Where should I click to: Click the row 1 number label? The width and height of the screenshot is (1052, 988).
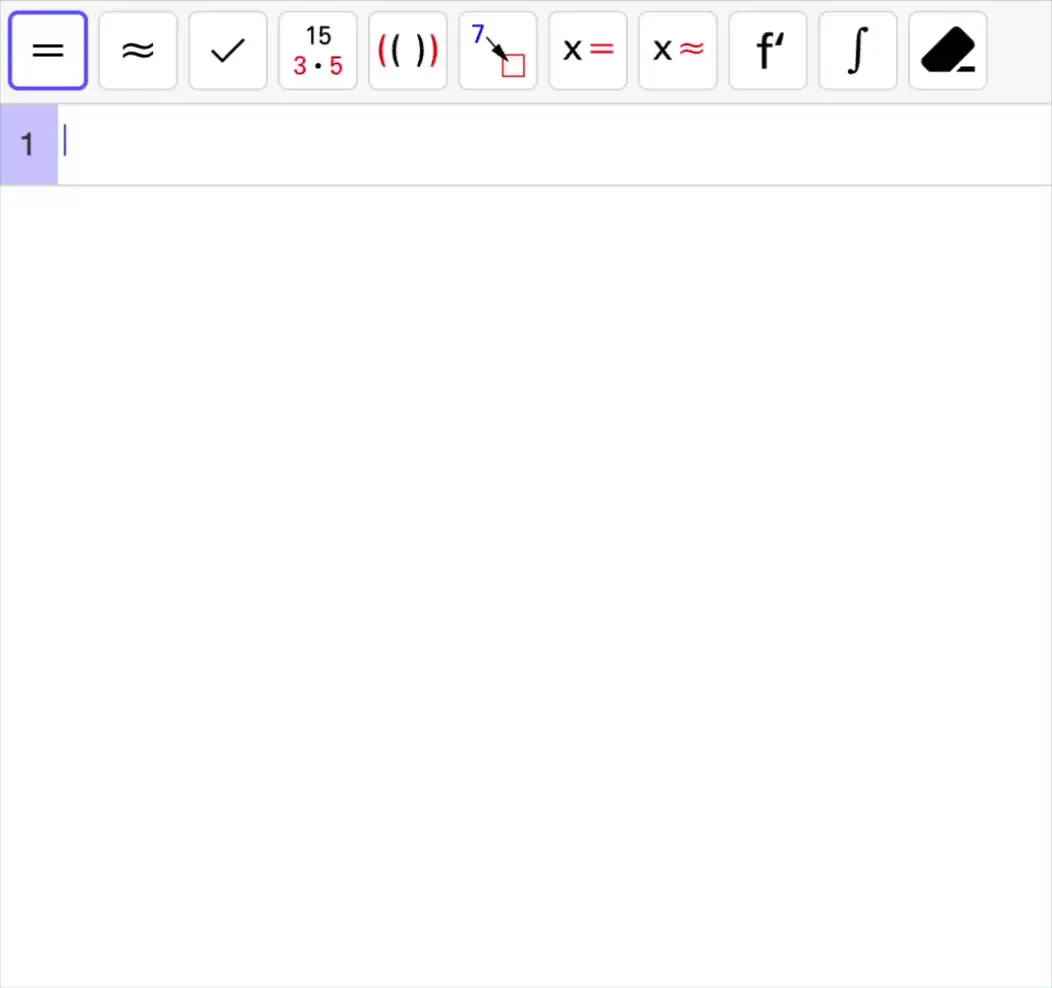point(28,143)
